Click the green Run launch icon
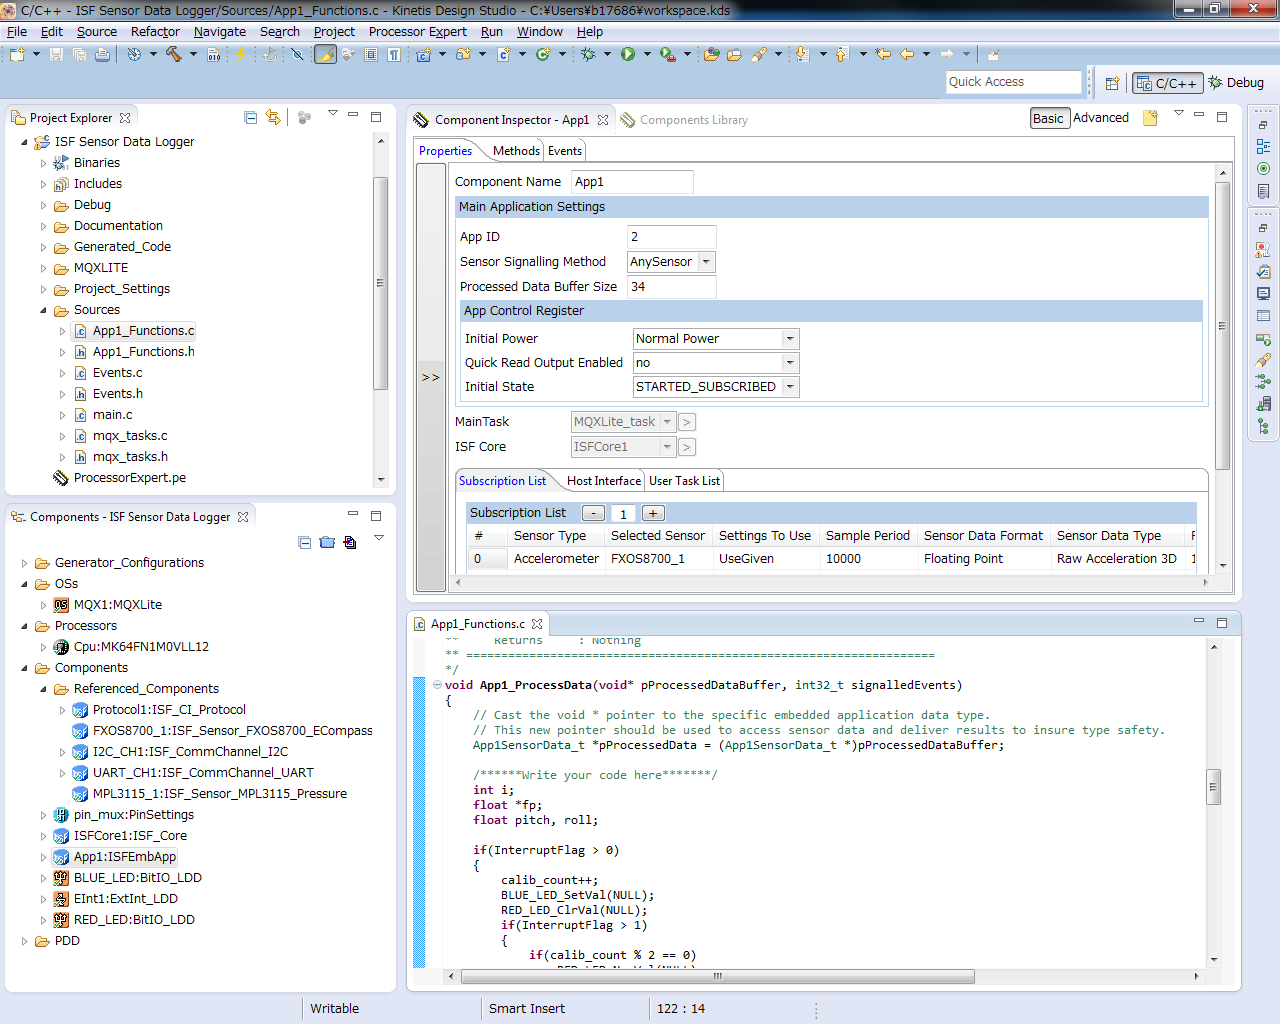 click(x=628, y=54)
